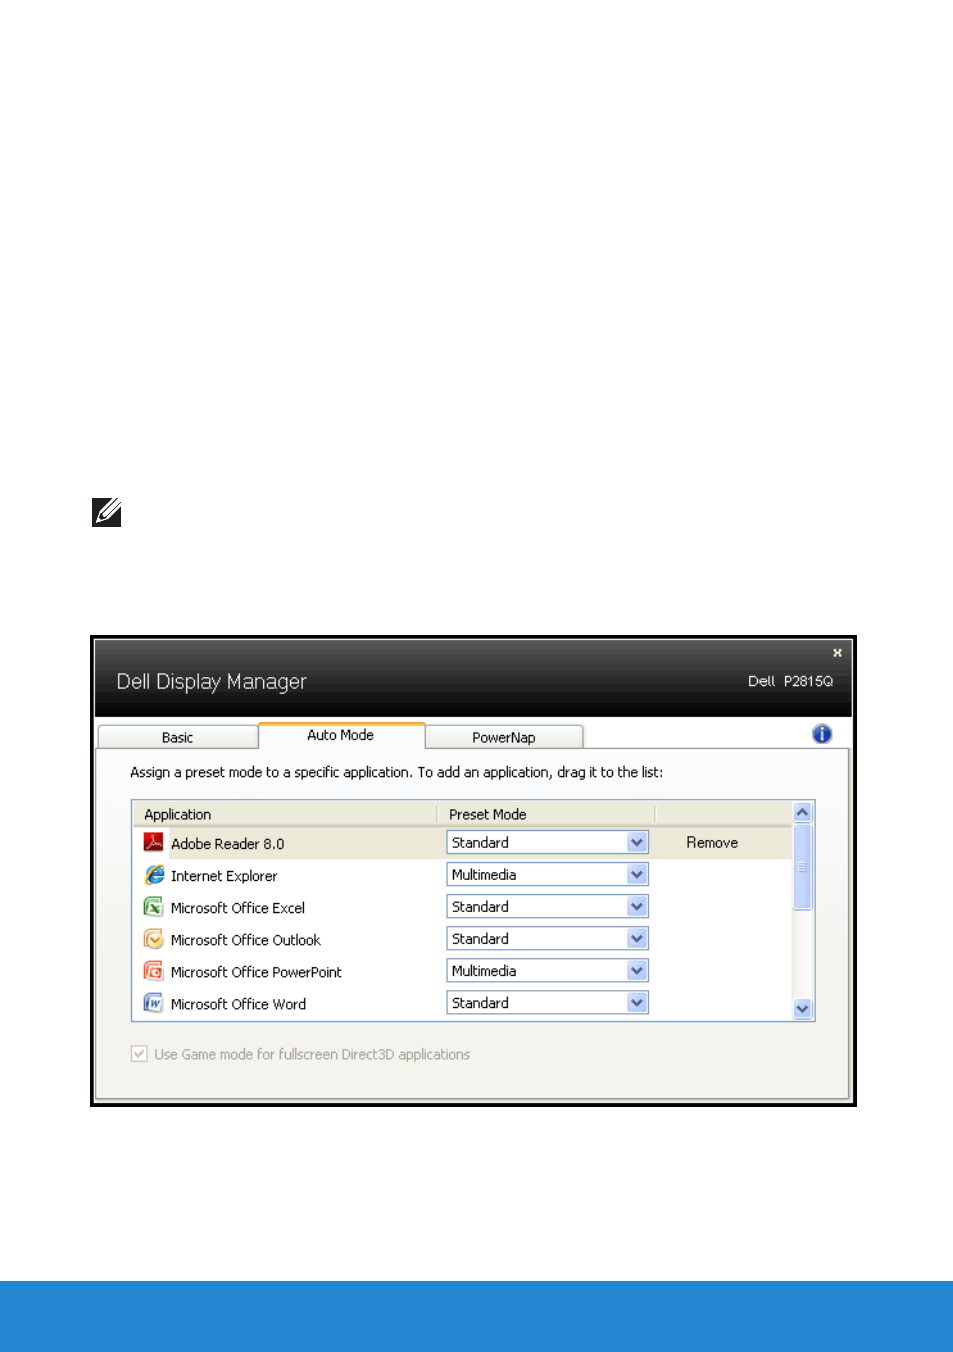Select the Microsoft Office PowerPoint row text
Image resolution: width=953 pixels, height=1352 pixels.
(256, 972)
